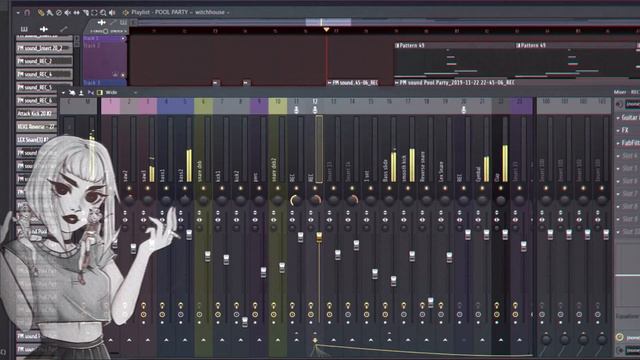This screenshot has width=640, height=360.
Task: Click the Playlist window icon beside the title
Action: coord(126,13)
